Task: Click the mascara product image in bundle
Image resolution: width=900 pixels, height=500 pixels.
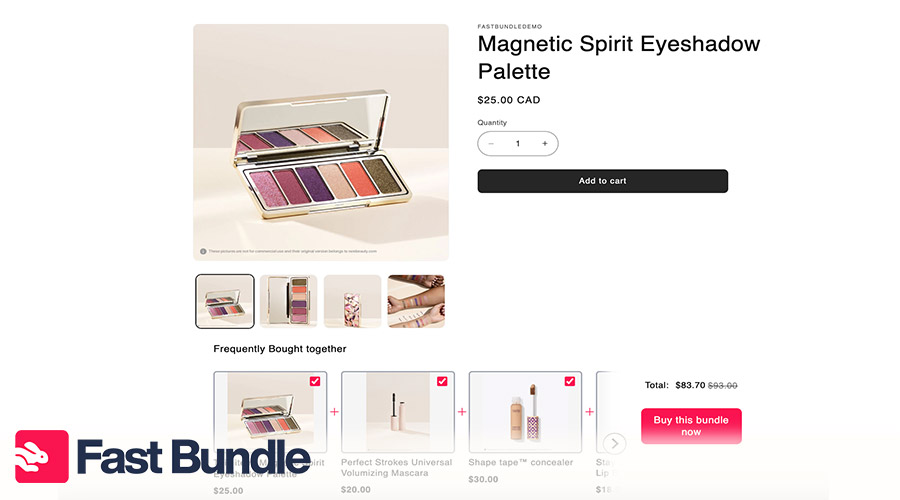Action: click(x=398, y=412)
